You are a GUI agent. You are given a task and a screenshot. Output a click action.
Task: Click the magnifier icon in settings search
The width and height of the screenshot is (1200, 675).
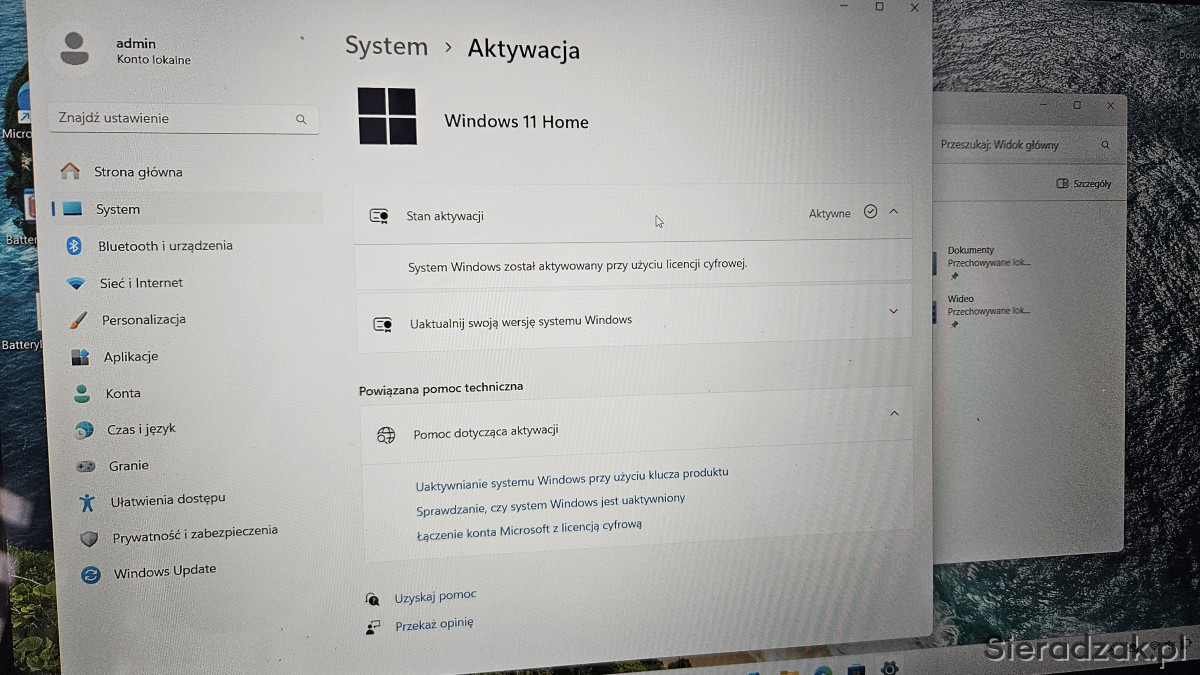click(301, 119)
